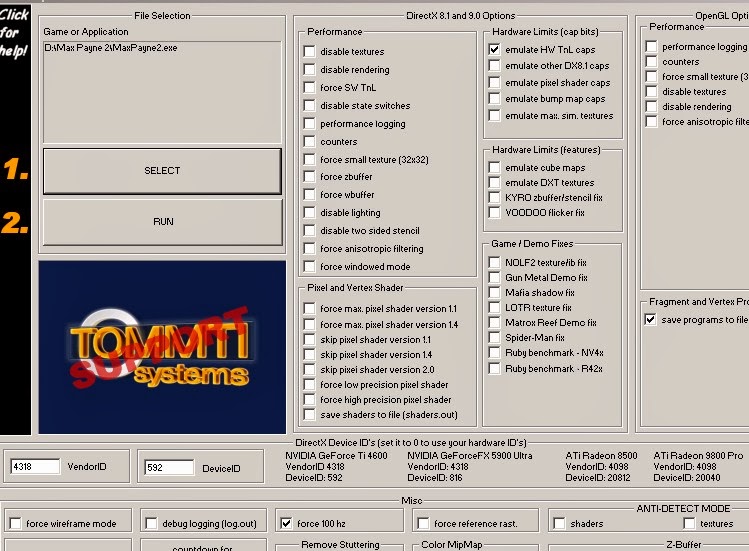749x551 pixels.
Task: Enable 'Mafia shadow fix' checkbox
Action: (x=494, y=292)
